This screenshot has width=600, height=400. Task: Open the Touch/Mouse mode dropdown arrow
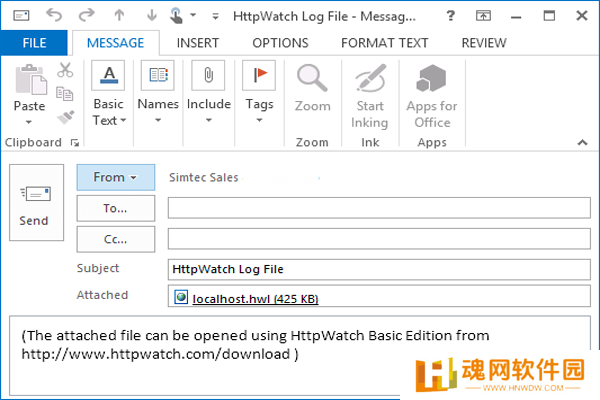click(193, 15)
